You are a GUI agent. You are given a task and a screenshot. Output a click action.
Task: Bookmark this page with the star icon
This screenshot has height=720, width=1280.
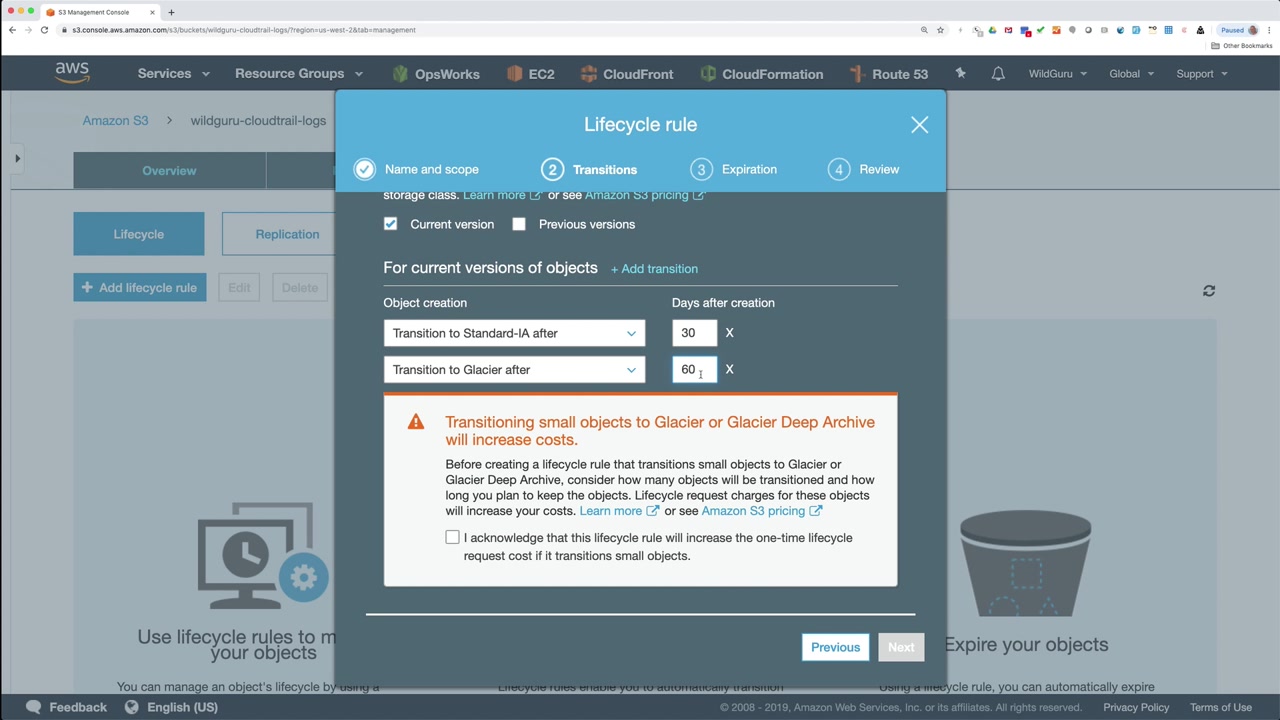click(x=940, y=30)
